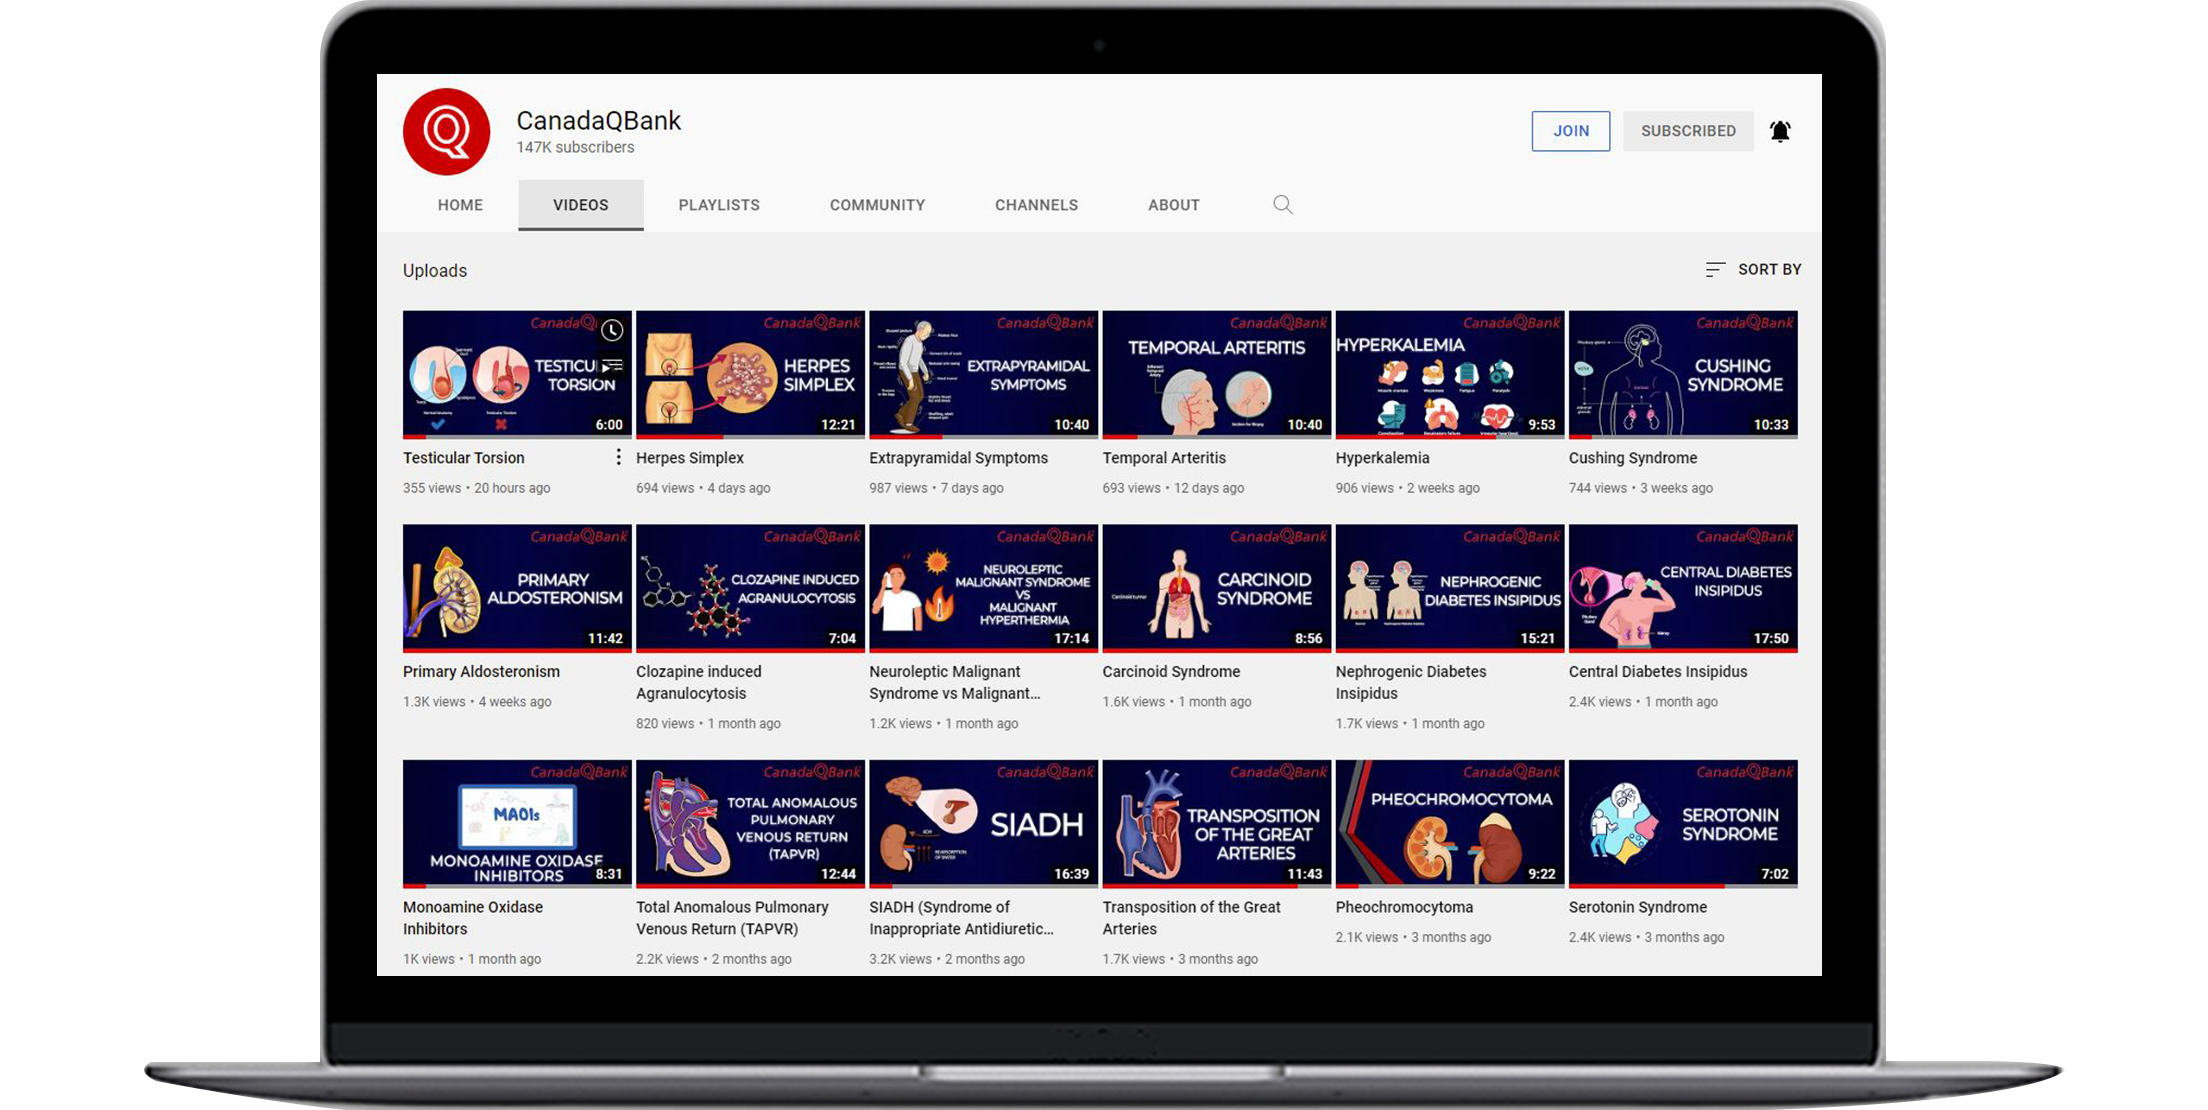This screenshot has height=1110, width=2208.
Task: Open Carcinoid Syndrome video title
Action: [1172, 672]
